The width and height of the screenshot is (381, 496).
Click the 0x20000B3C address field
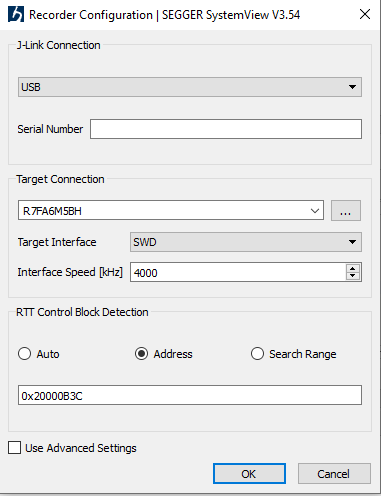(x=190, y=395)
